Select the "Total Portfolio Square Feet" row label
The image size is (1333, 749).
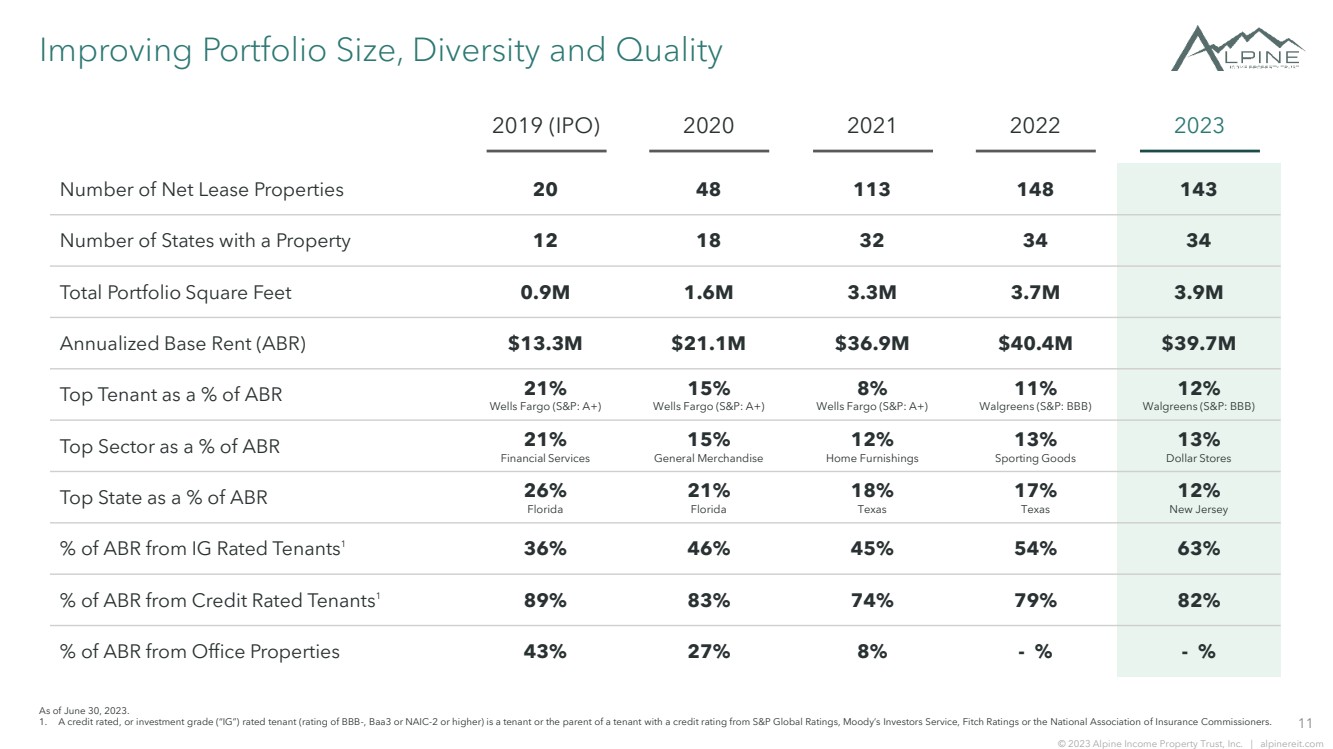tap(176, 292)
